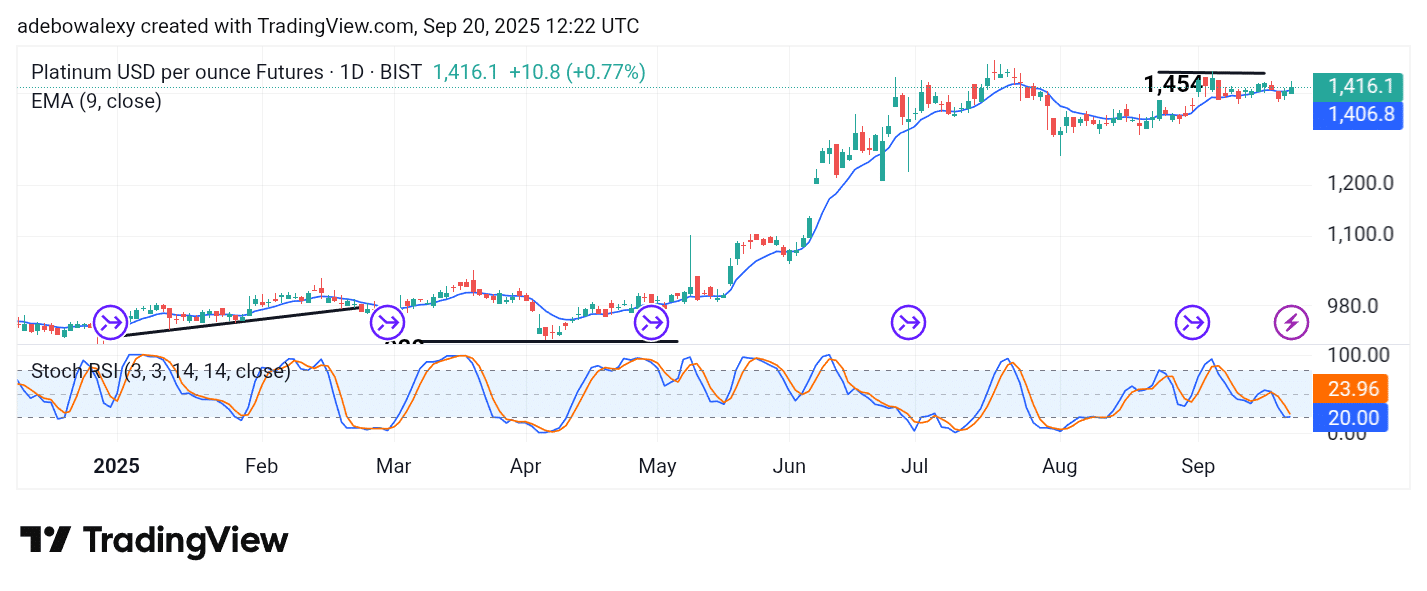Click the contract rollover marker near January 2025
Image resolution: width=1427 pixels, height=591 pixels.
point(110,323)
